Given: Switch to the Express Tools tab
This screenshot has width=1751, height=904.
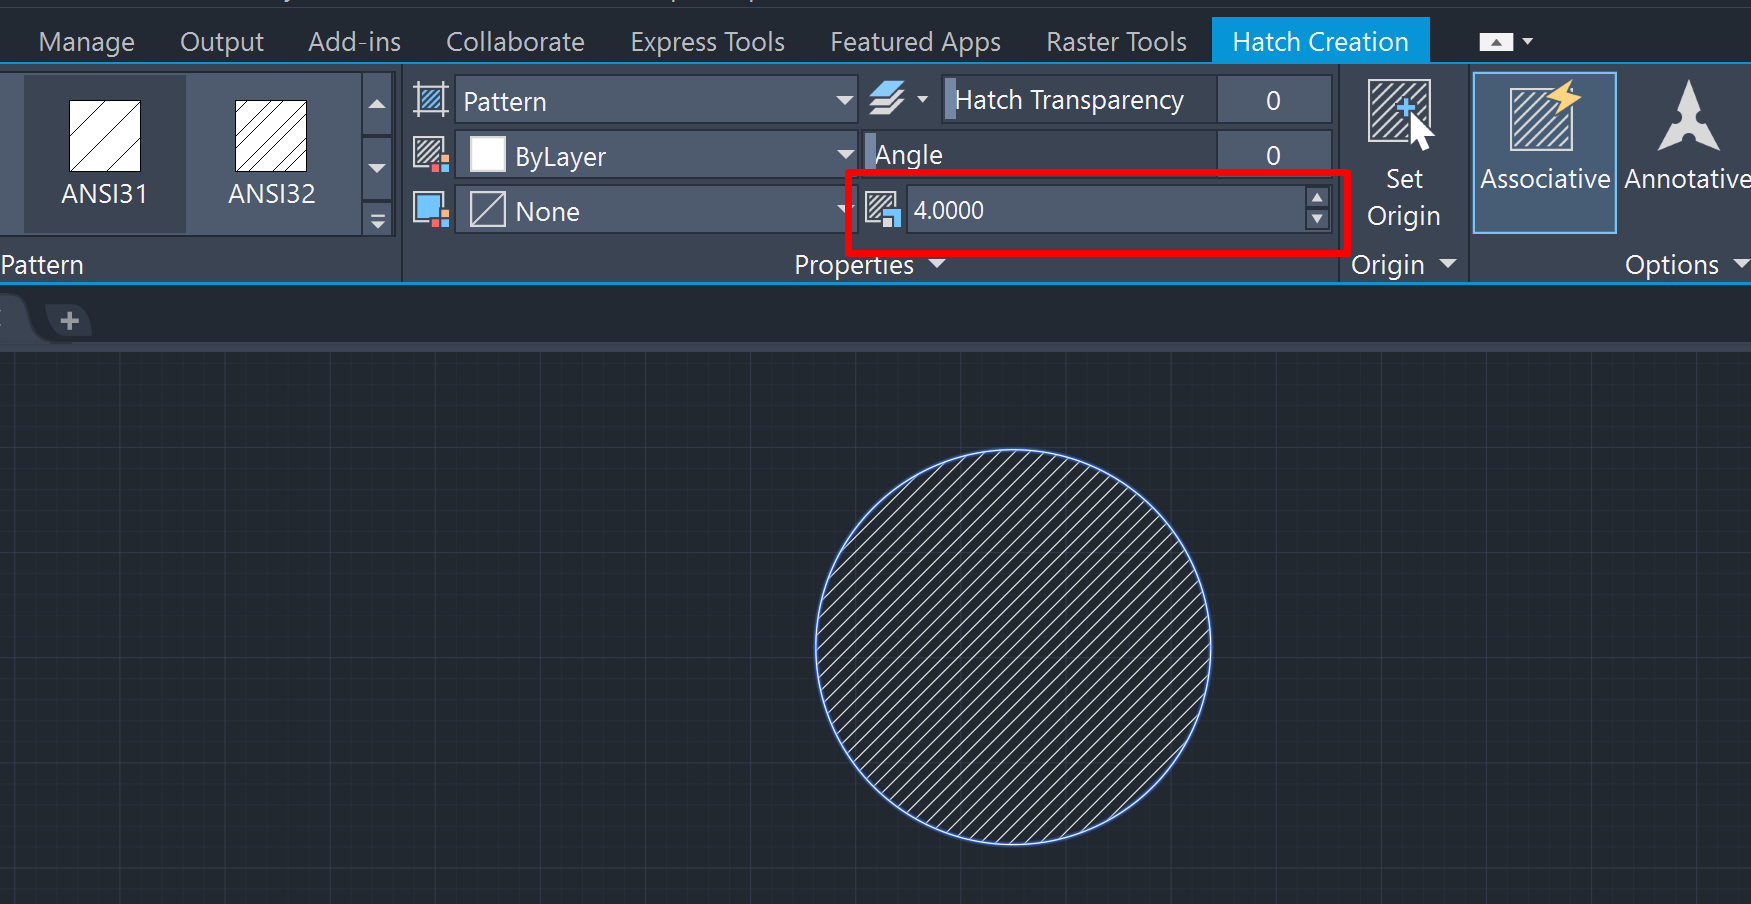Looking at the screenshot, I should 707,41.
